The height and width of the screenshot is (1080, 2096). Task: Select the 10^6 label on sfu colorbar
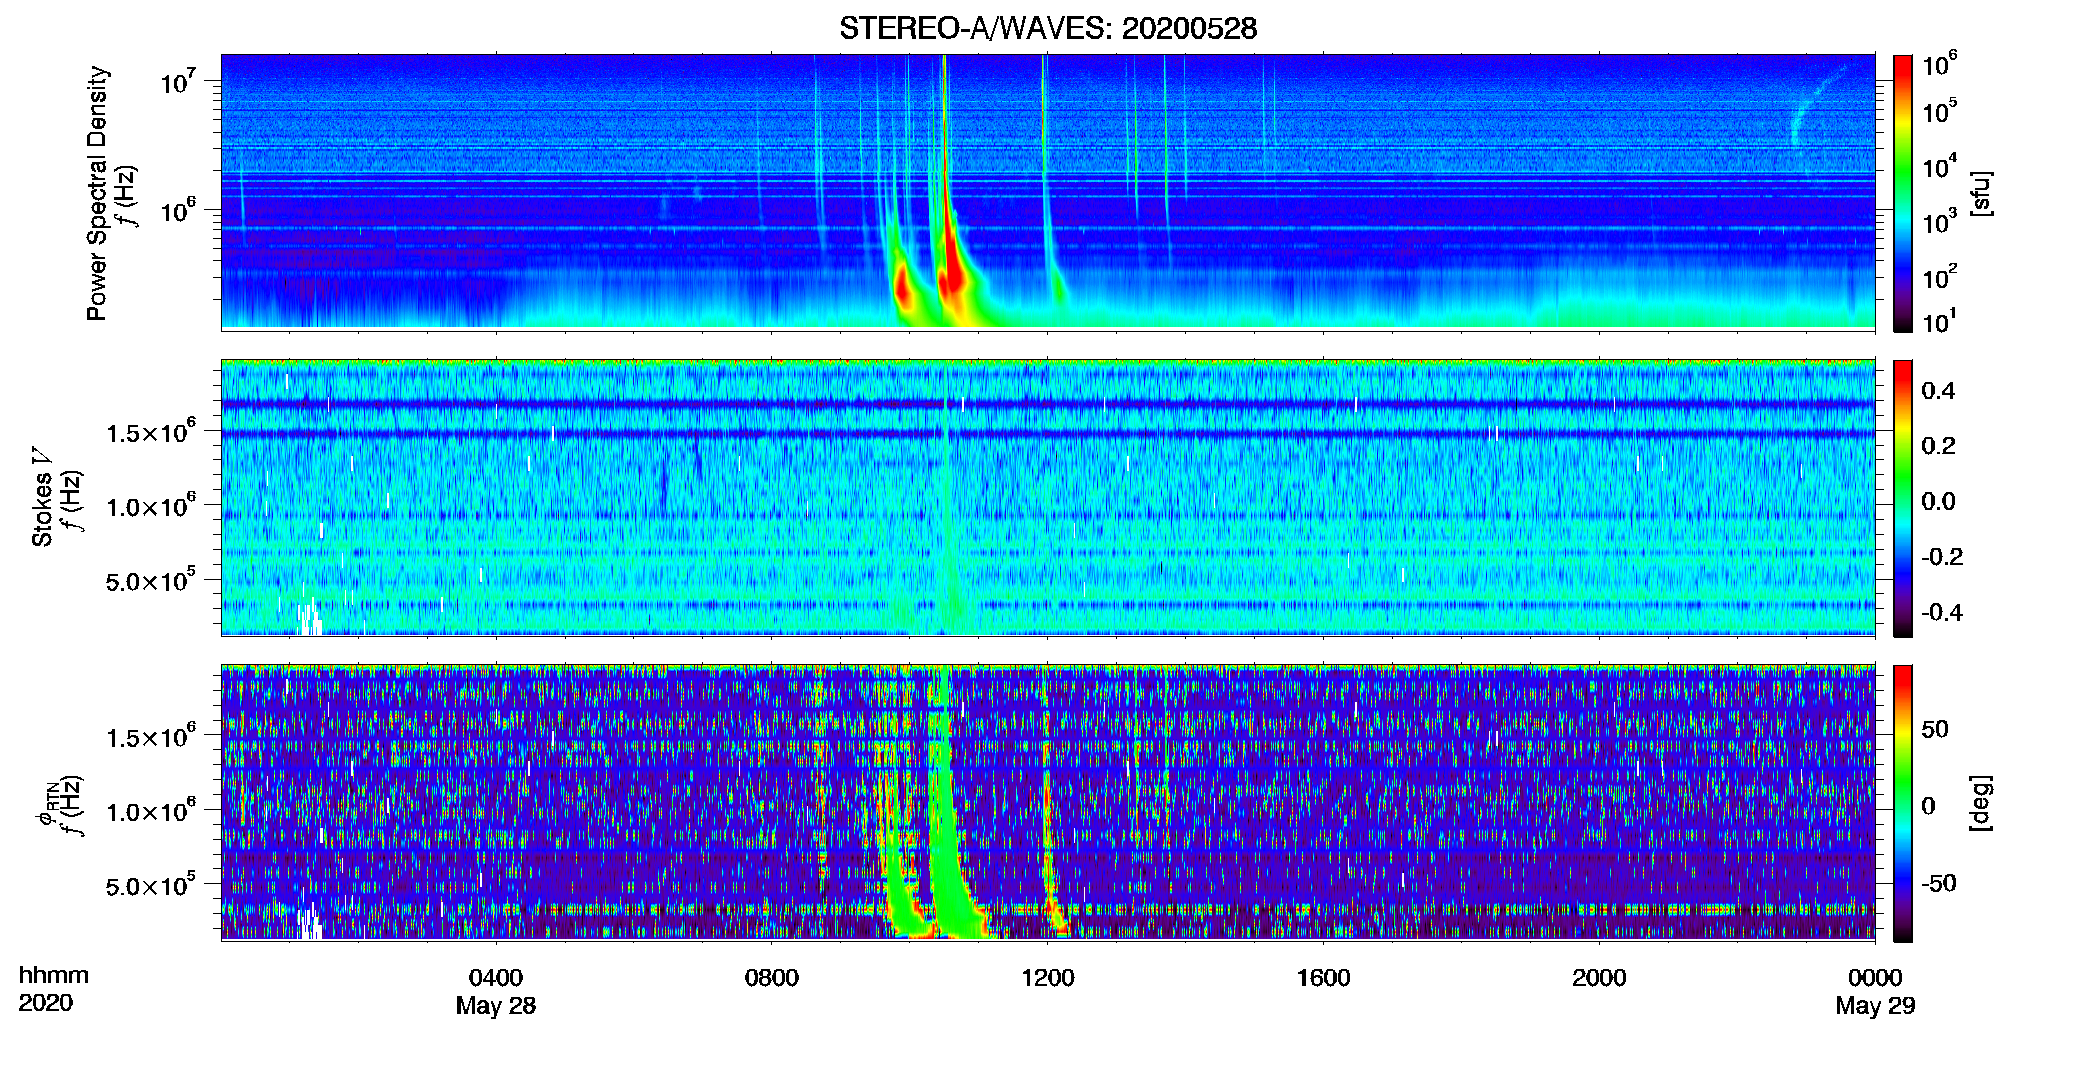pyautogui.click(x=1940, y=64)
